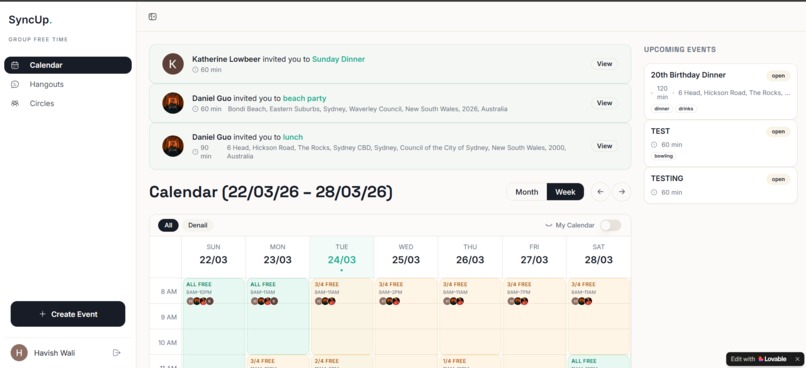View the Sunday Dinner invitation
The image size is (806, 368).
click(x=604, y=64)
